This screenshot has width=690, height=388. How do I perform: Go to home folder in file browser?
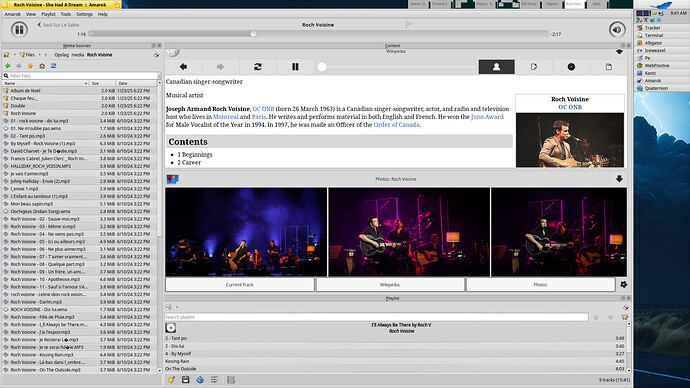pos(42,66)
